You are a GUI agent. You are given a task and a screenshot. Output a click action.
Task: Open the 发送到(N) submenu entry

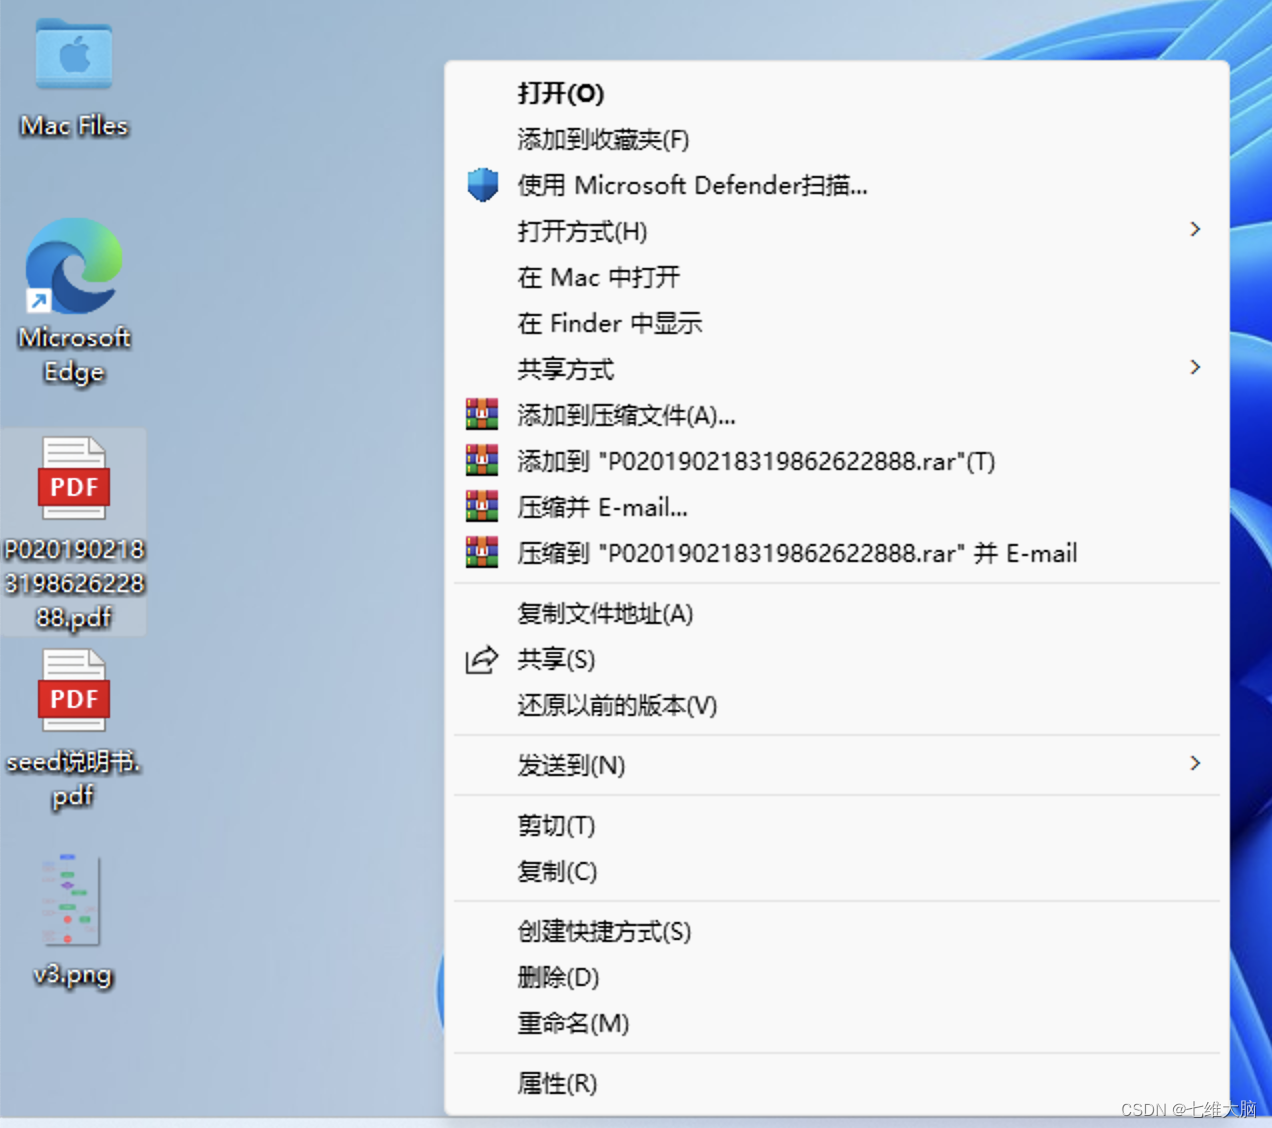[x=837, y=765]
